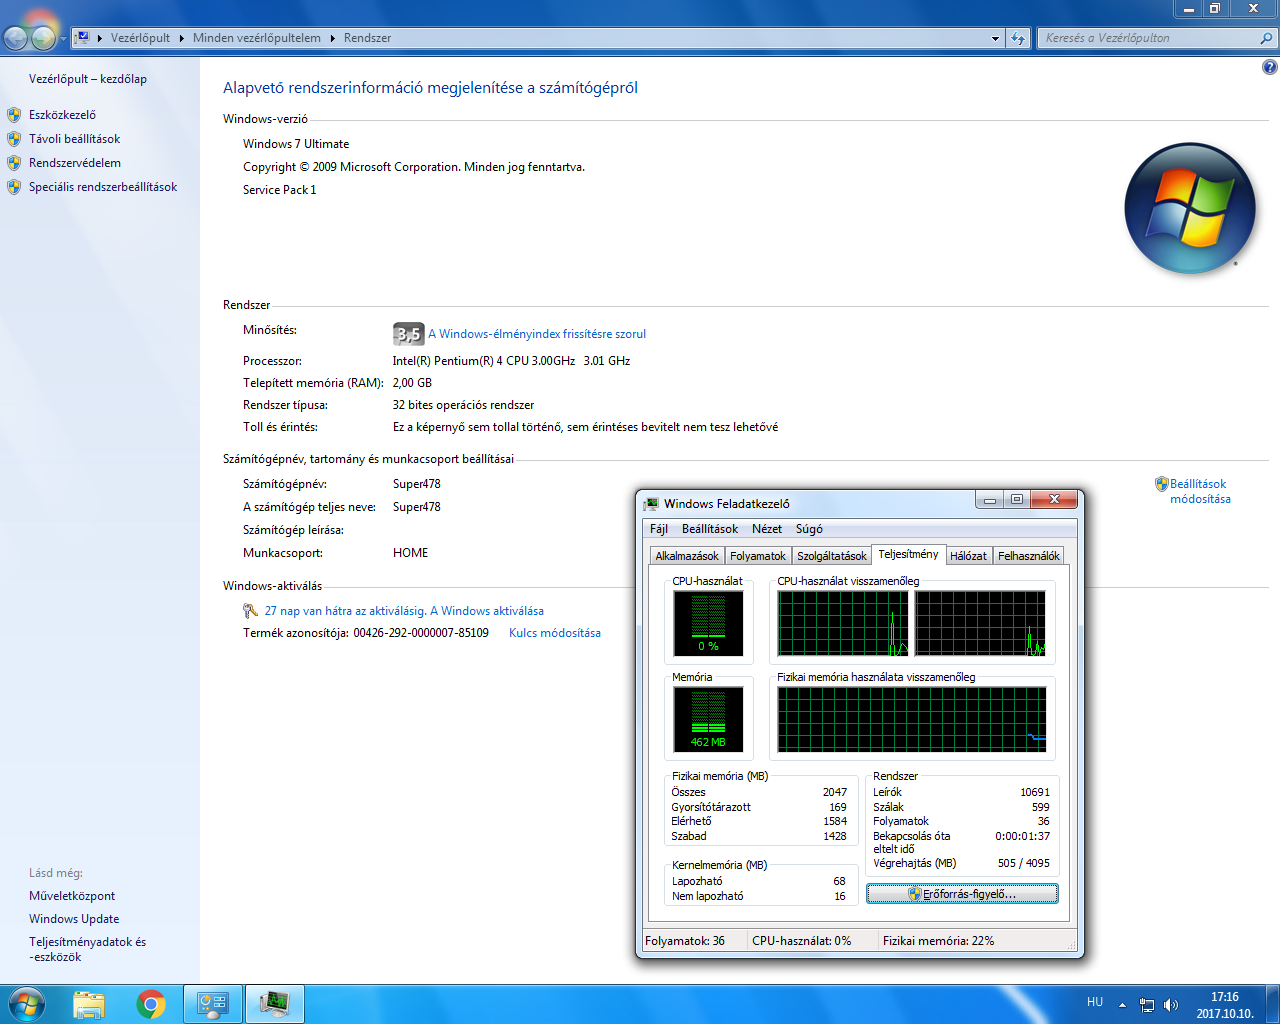1280x1024 pixels.
Task: Click the Windows 7 logo image
Action: click(1190, 209)
